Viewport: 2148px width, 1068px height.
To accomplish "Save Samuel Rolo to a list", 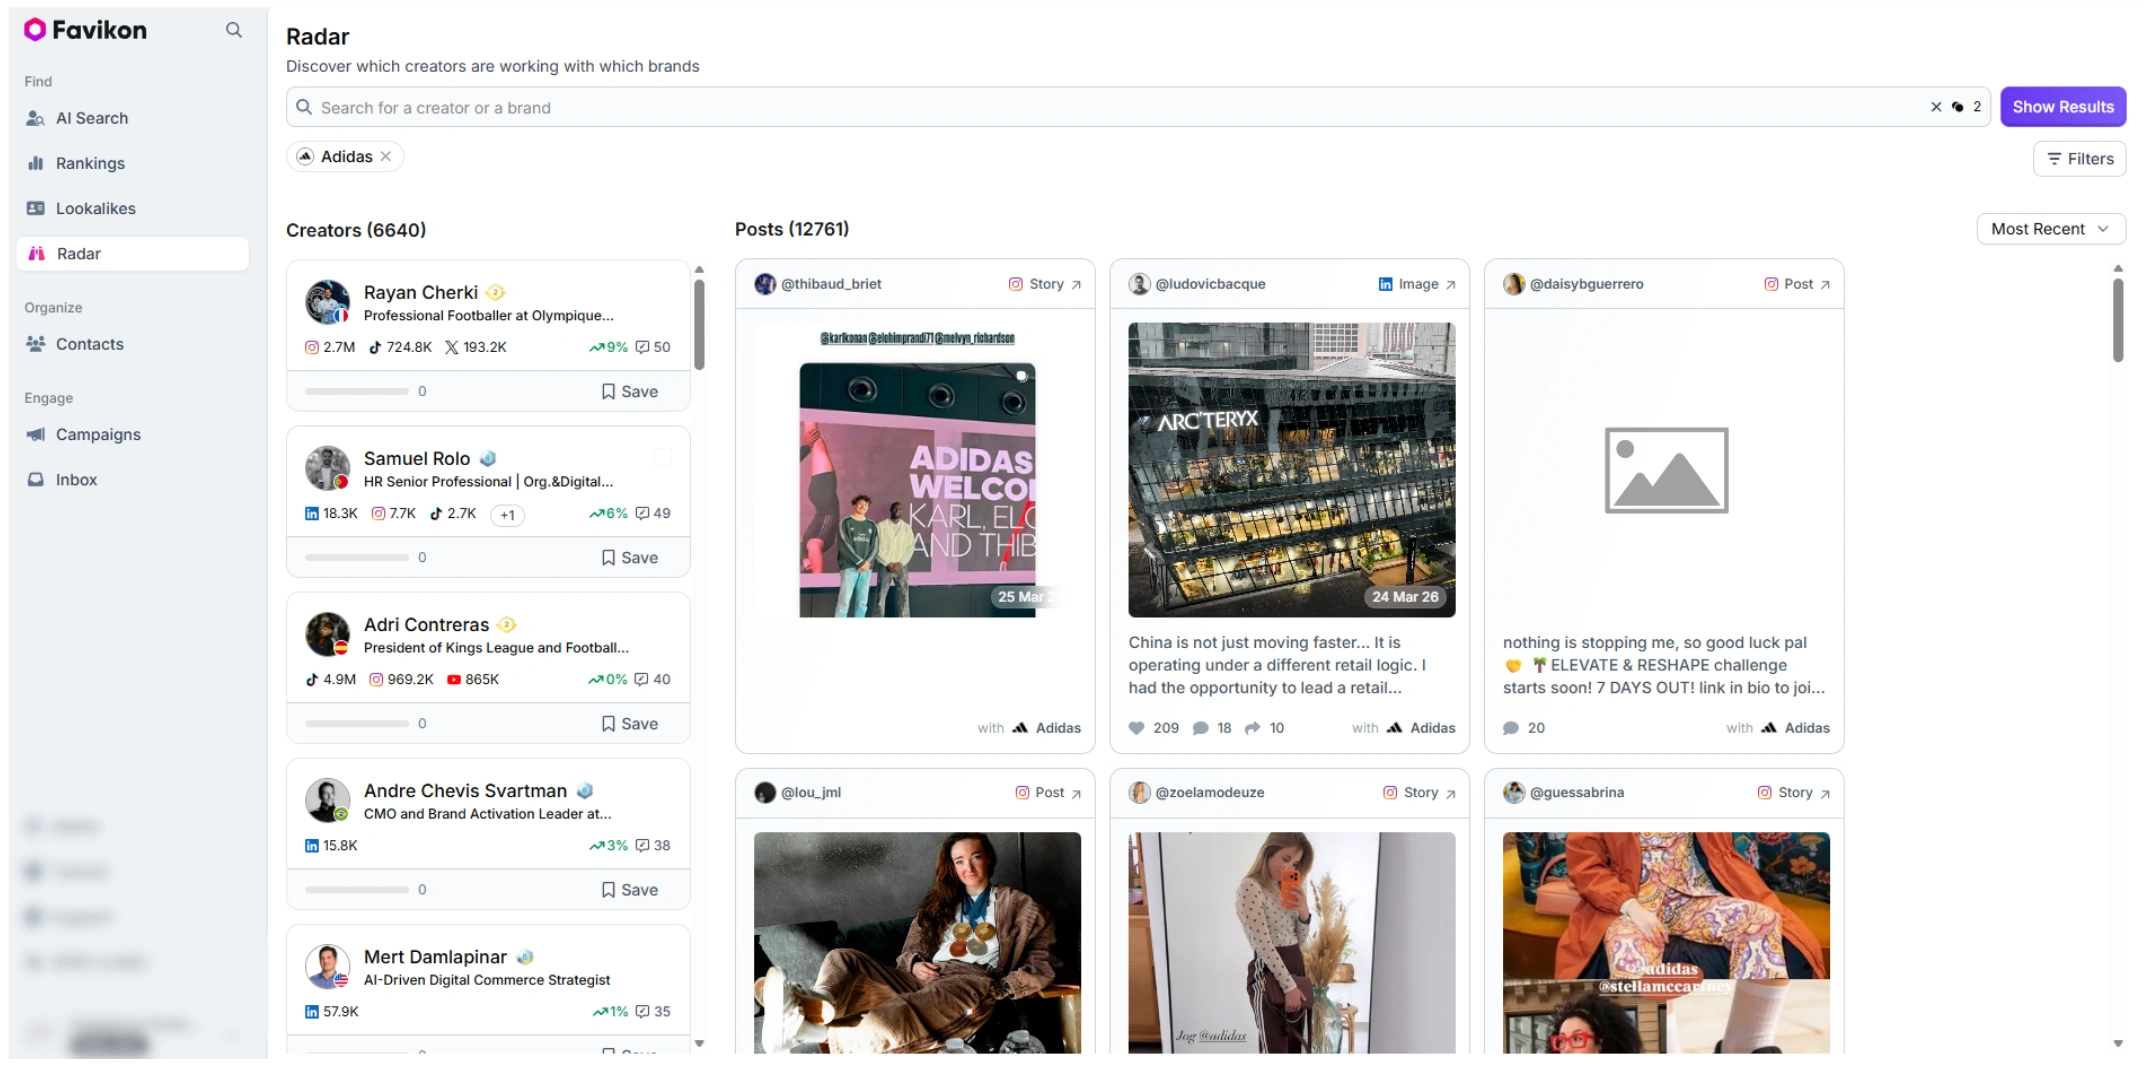I will click(630, 558).
